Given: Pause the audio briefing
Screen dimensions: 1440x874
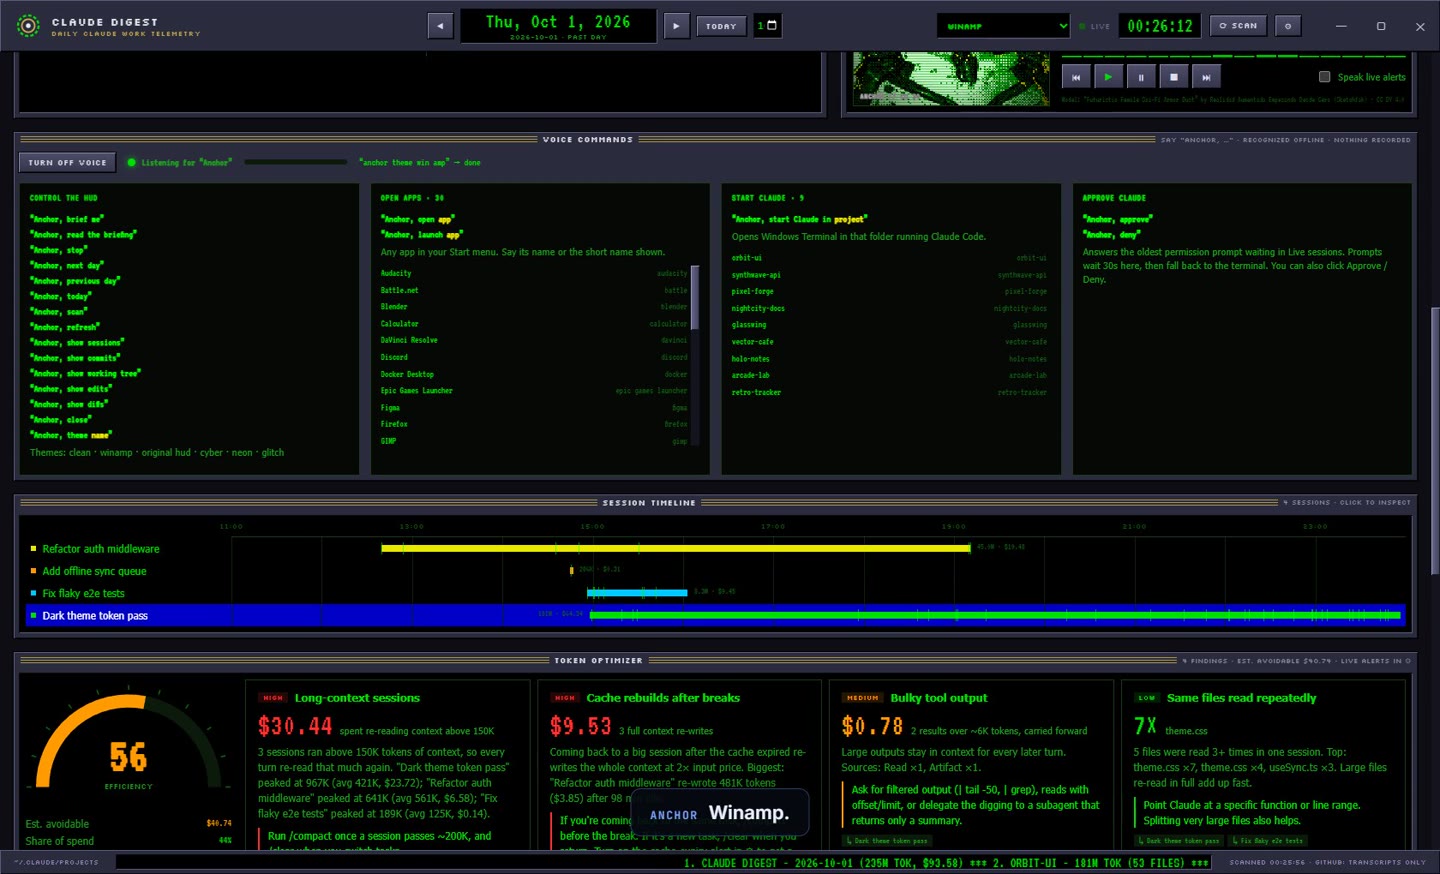Looking at the screenshot, I should coord(1141,77).
